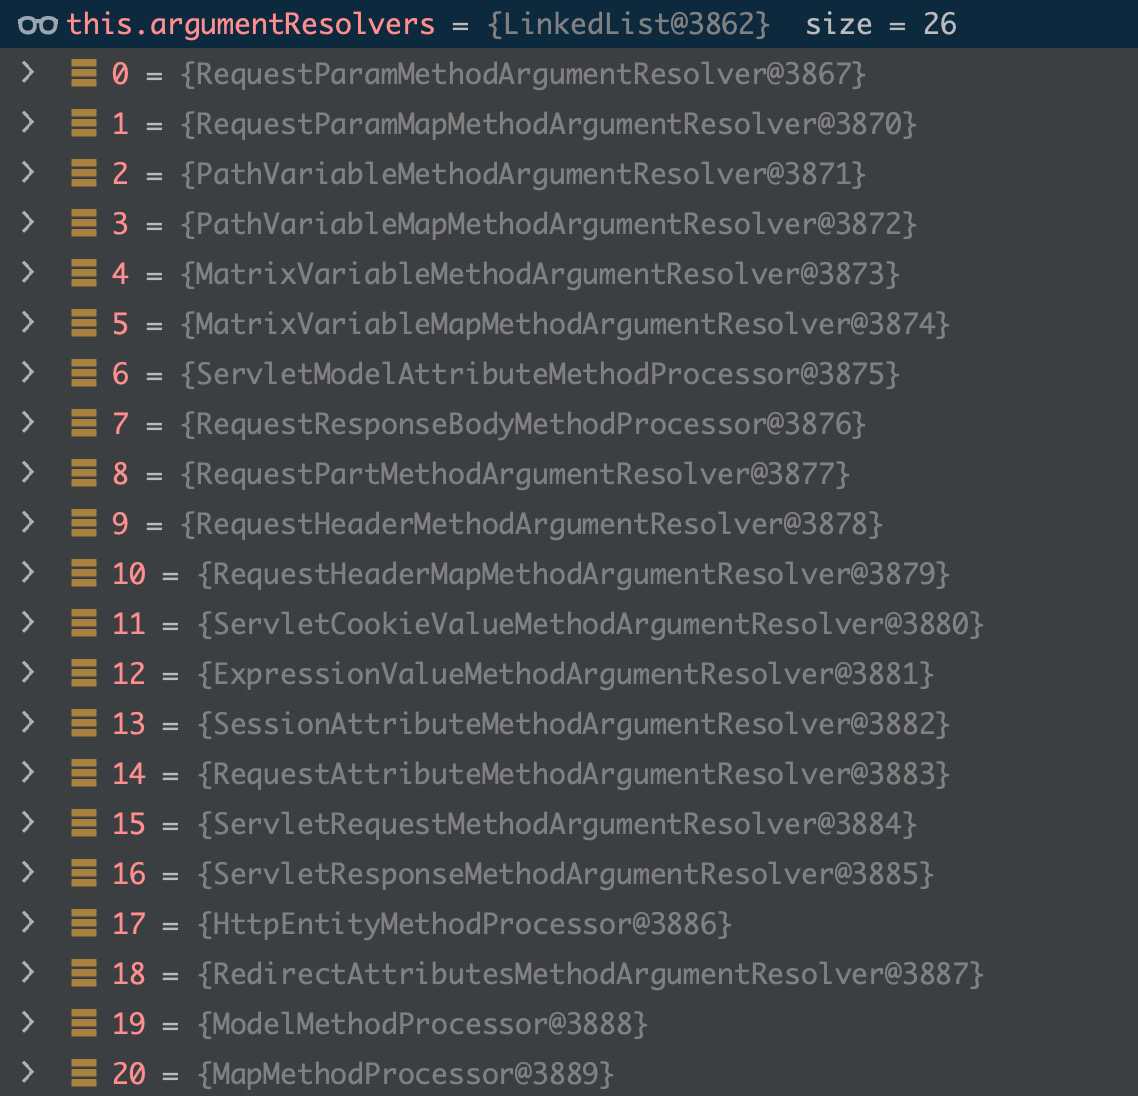Expand element 9 RequestHeaderMethodArgumentResolver
Screen dimensions: 1138x1096
(28, 522)
